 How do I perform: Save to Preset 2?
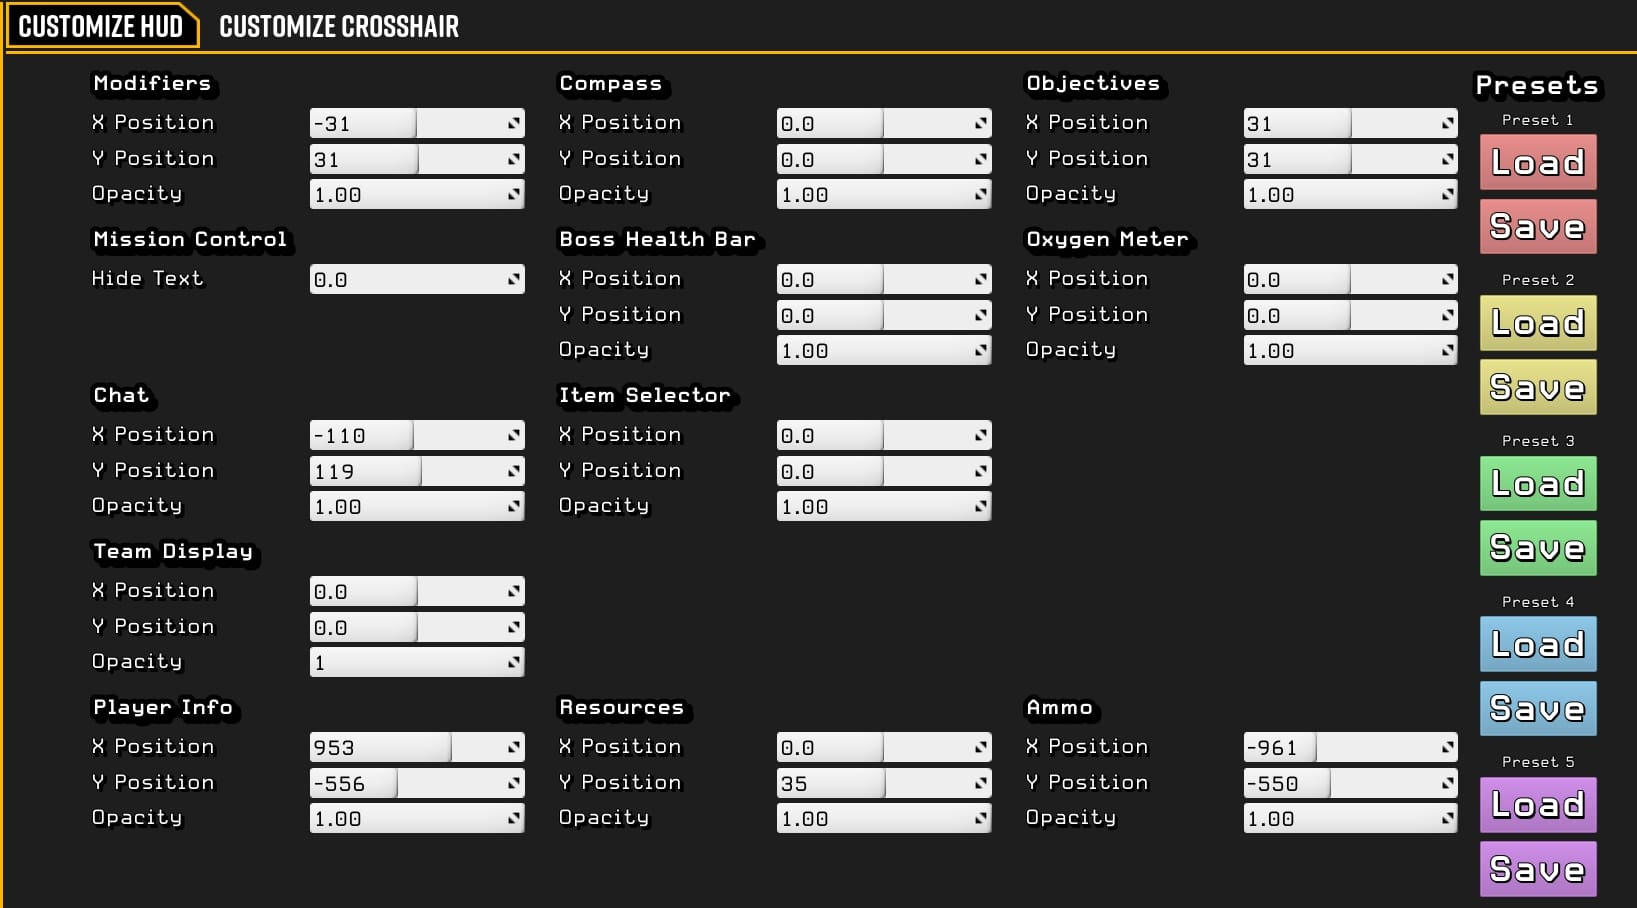click(1538, 387)
